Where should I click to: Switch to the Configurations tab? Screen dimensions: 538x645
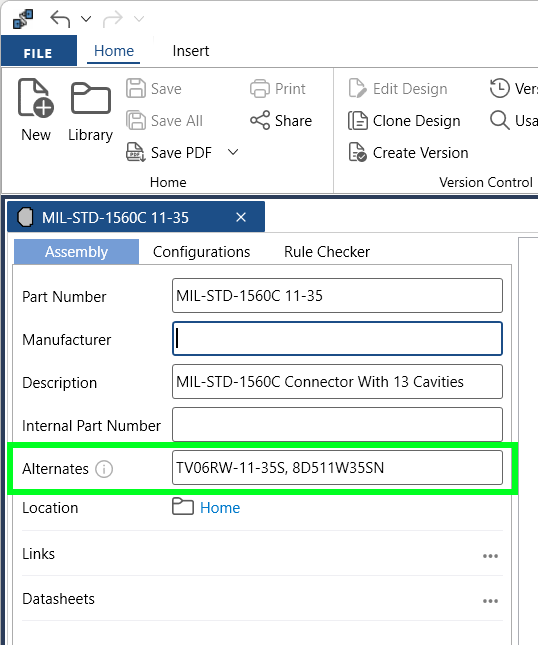(202, 251)
